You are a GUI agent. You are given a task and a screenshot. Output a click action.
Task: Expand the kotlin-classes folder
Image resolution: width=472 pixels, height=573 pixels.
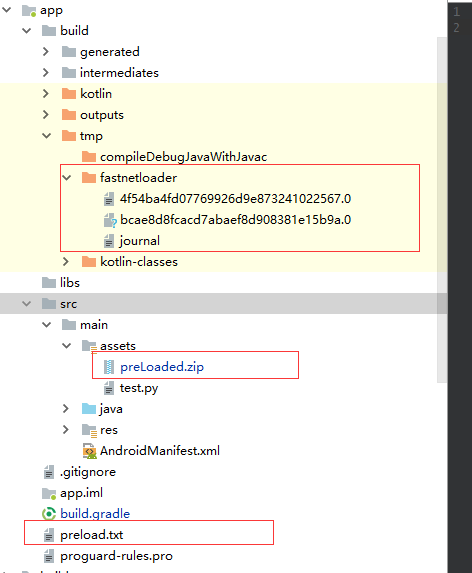point(66,262)
